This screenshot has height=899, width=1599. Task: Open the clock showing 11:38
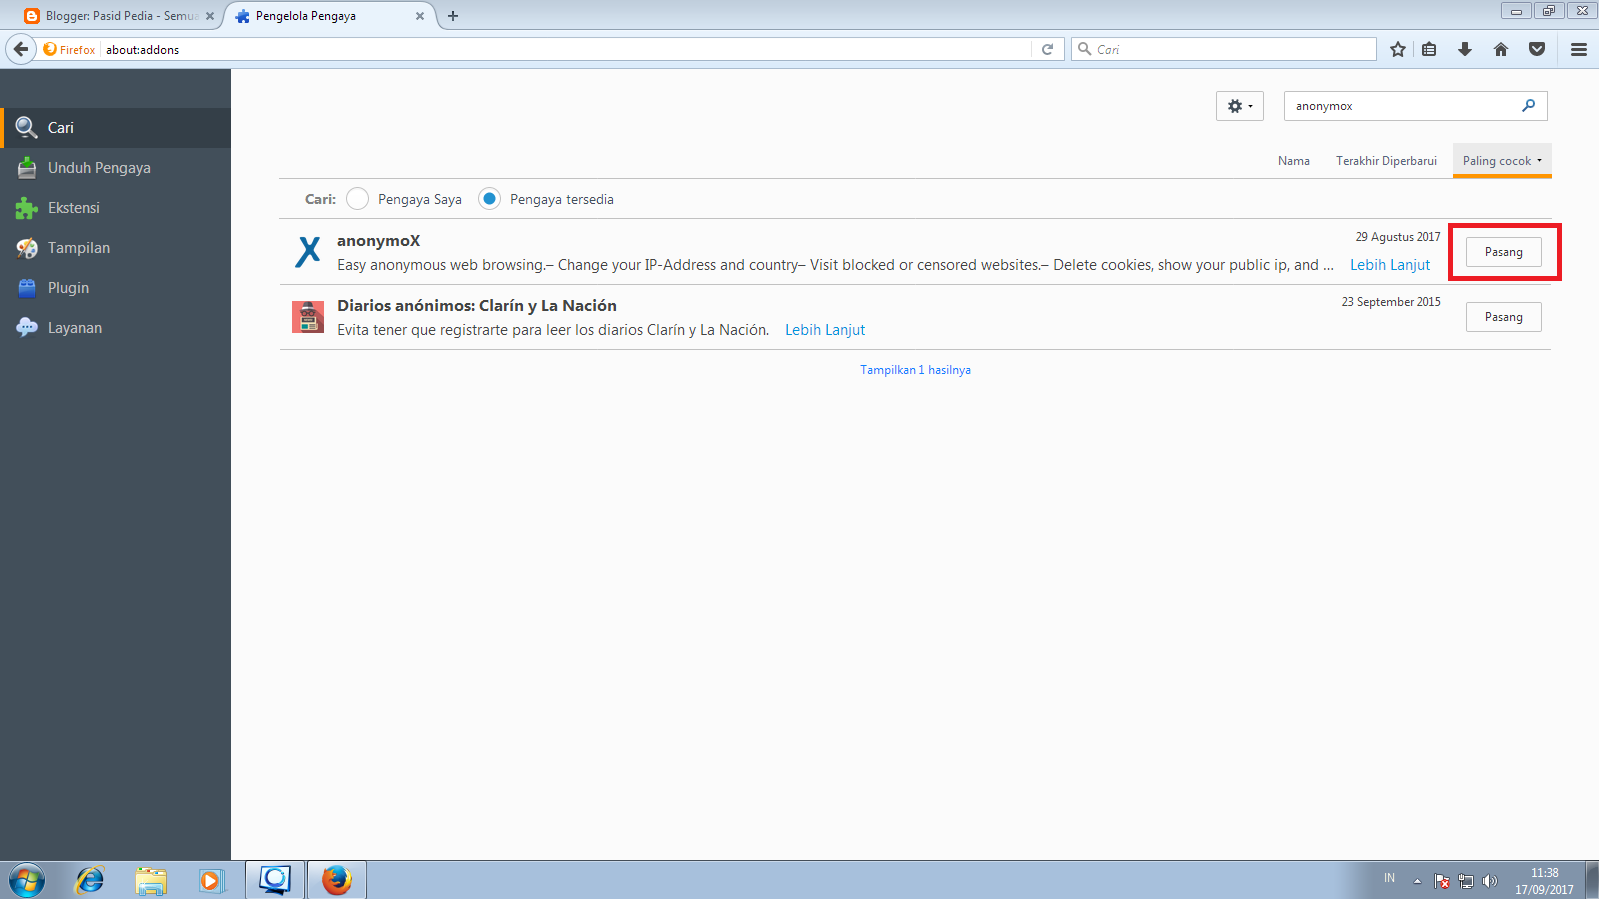tap(1544, 881)
